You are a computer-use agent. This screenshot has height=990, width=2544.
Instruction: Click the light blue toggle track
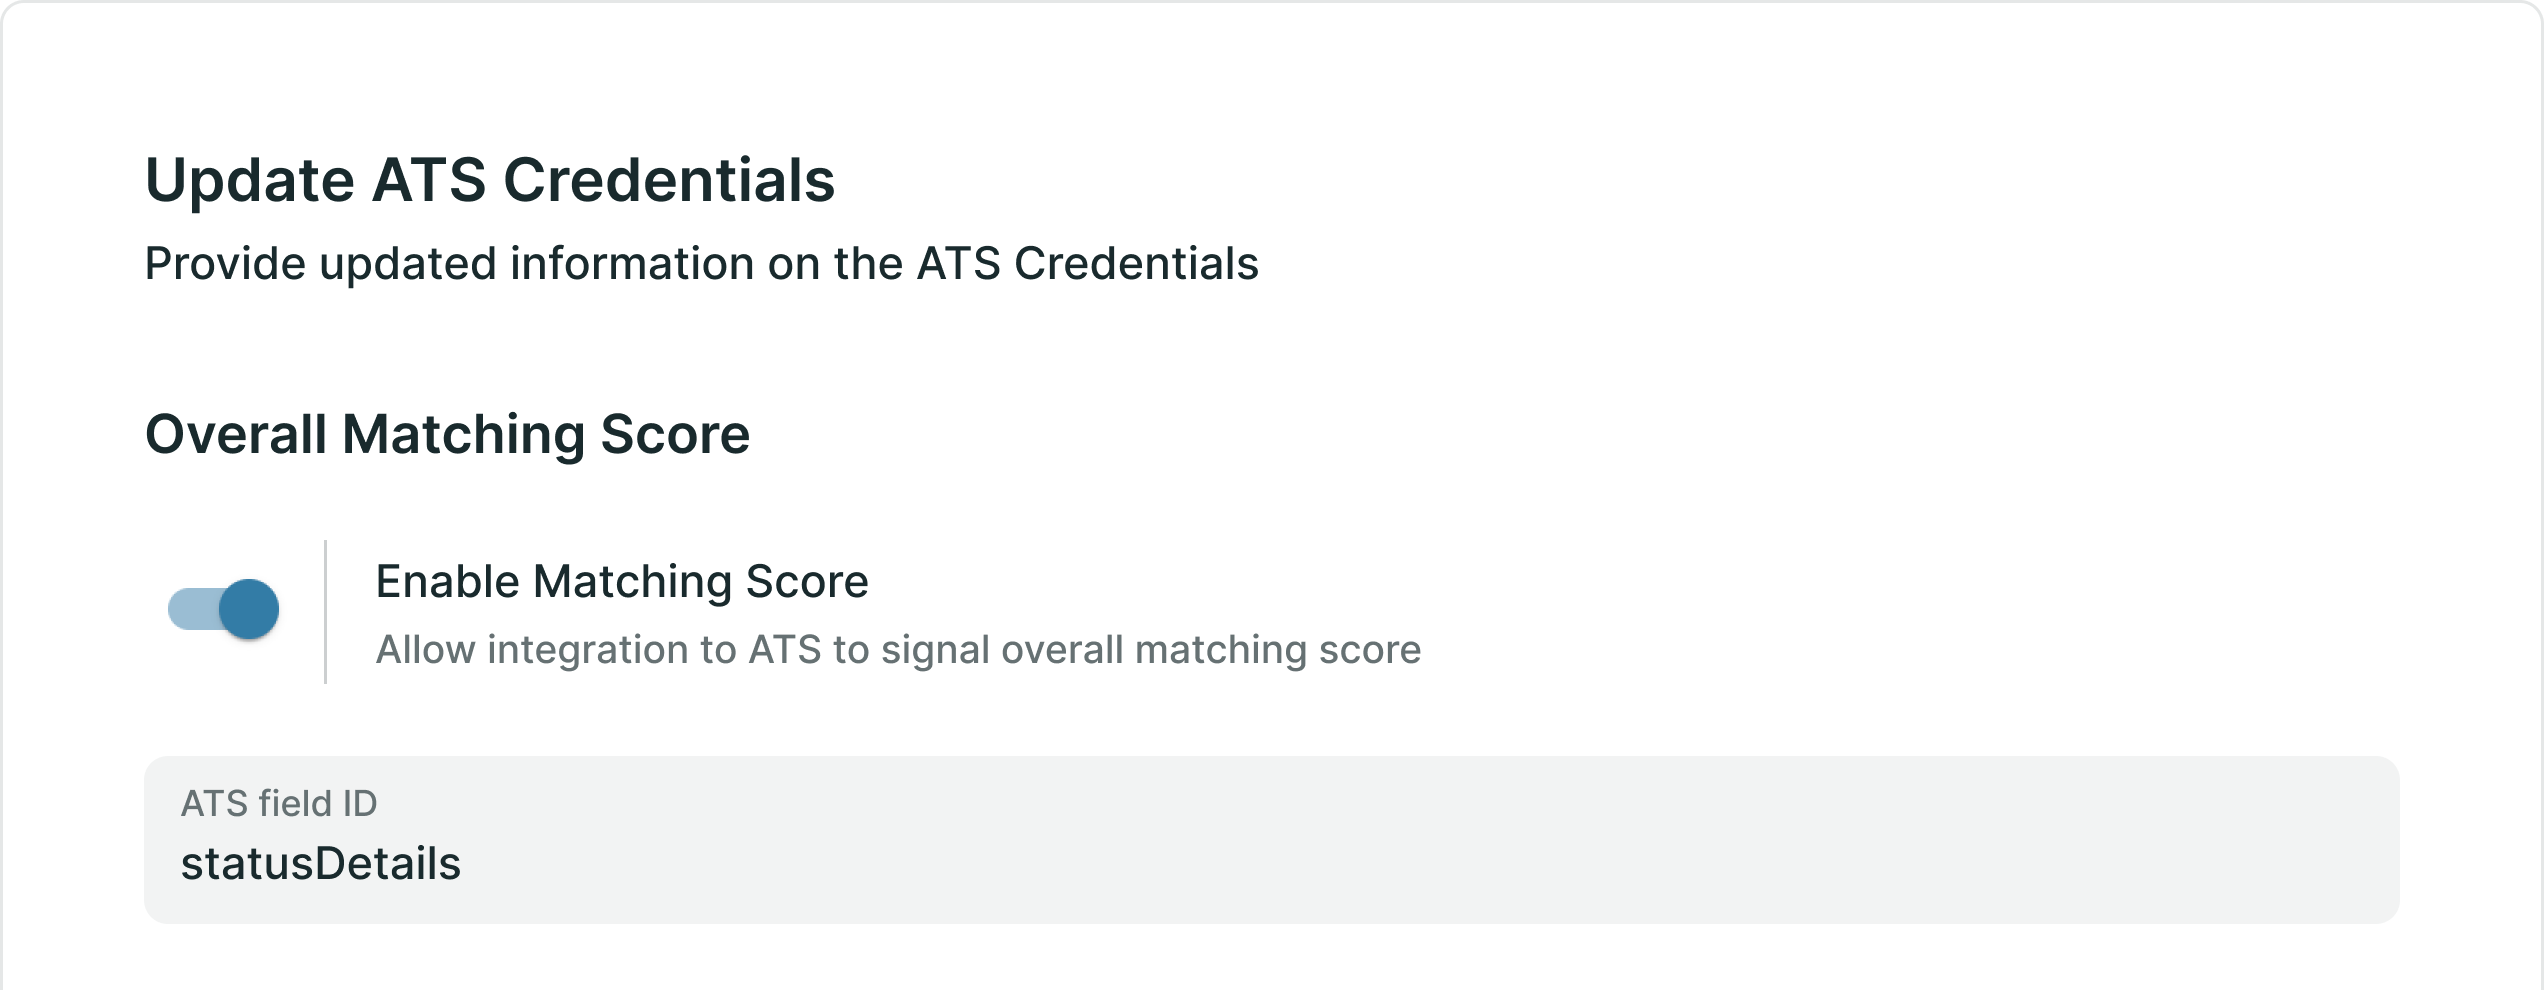click(x=190, y=609)
